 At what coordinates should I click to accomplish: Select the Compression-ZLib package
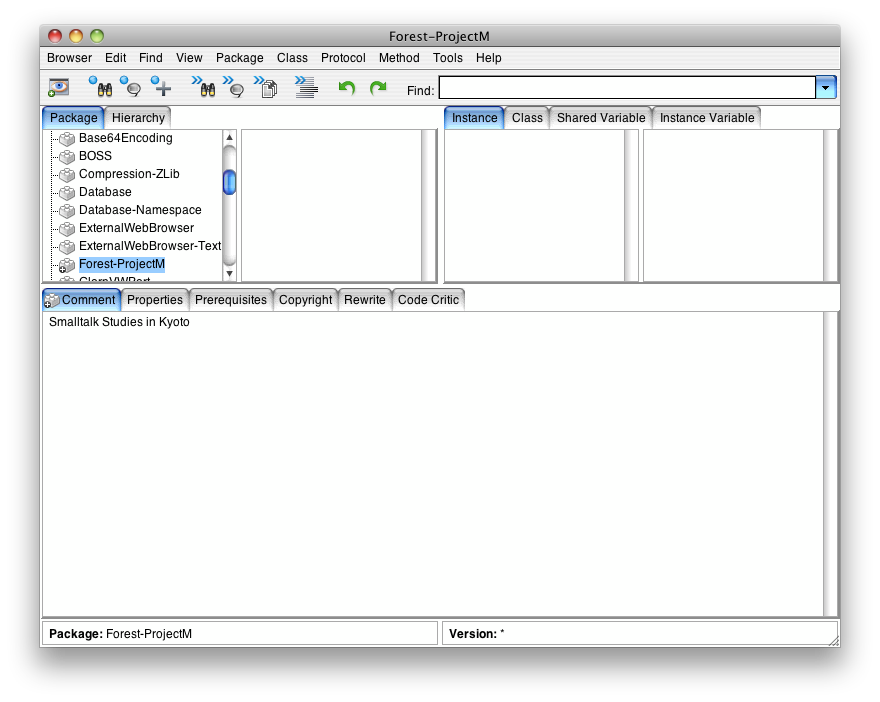click(129, 174)
